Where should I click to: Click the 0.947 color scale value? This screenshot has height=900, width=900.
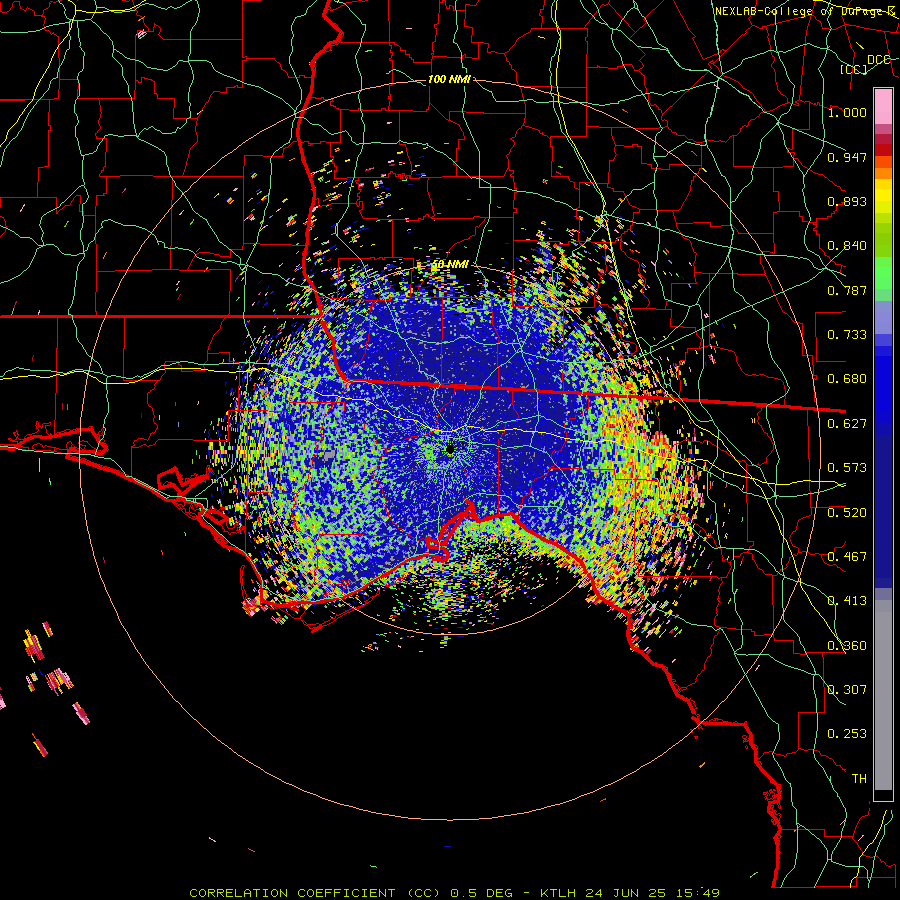point(847,157)
